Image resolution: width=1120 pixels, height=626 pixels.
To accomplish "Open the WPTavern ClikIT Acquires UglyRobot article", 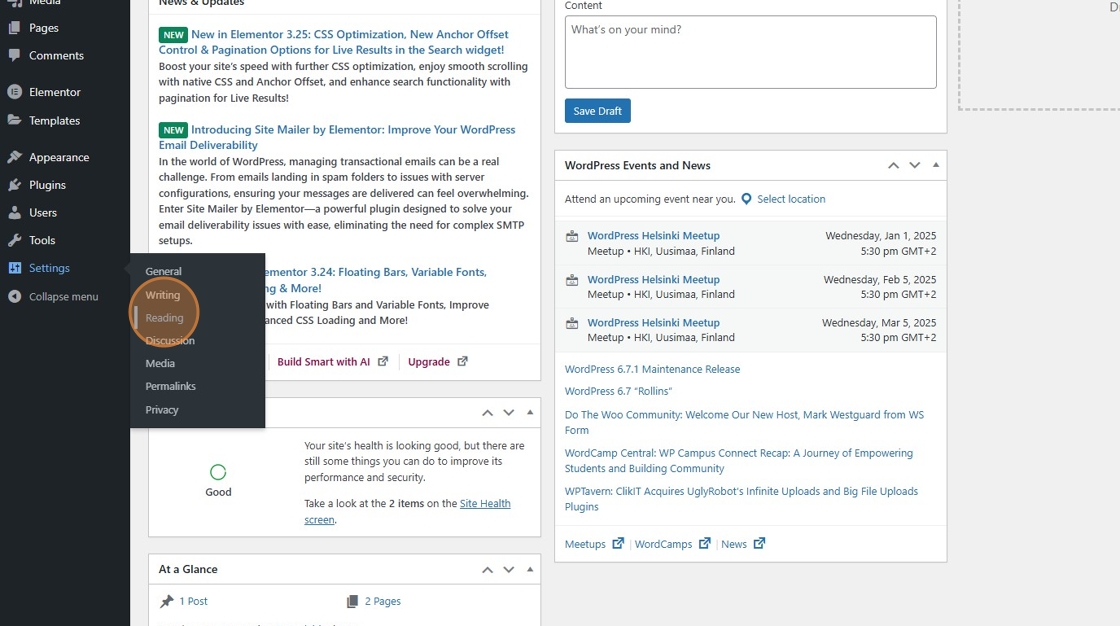I will point(741,499).
